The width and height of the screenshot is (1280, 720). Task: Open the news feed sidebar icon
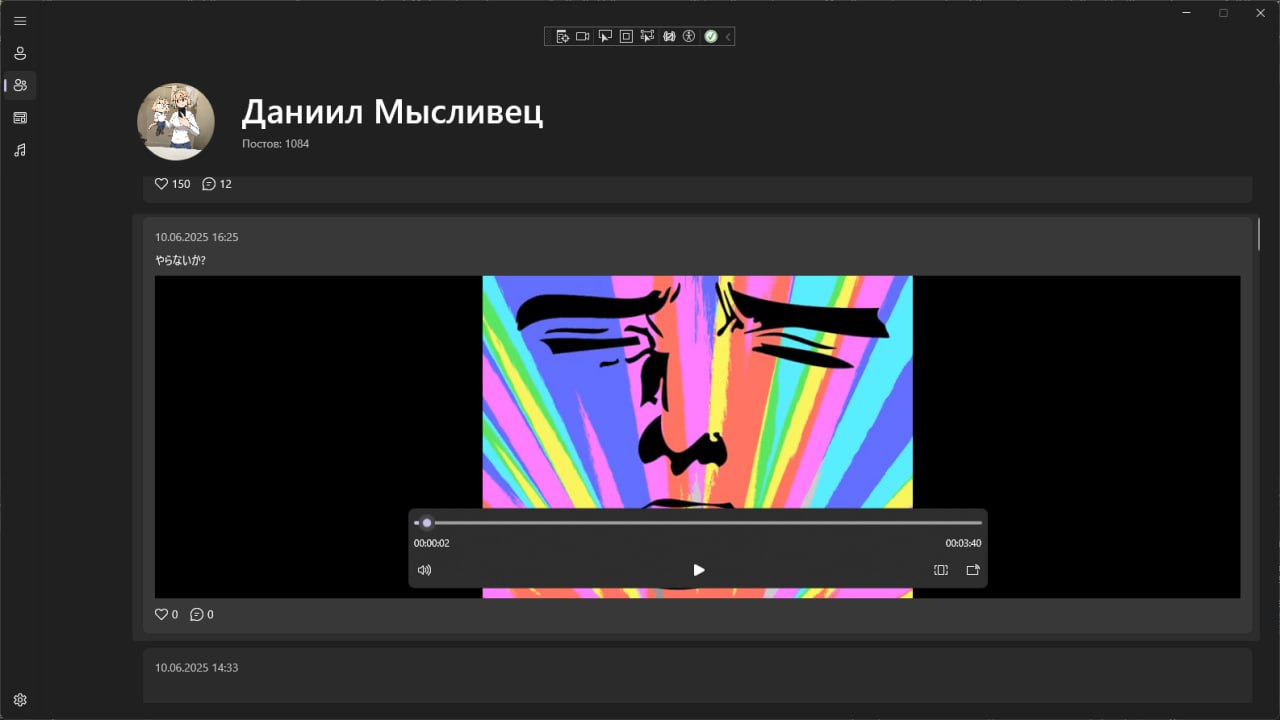coord(20,118)
